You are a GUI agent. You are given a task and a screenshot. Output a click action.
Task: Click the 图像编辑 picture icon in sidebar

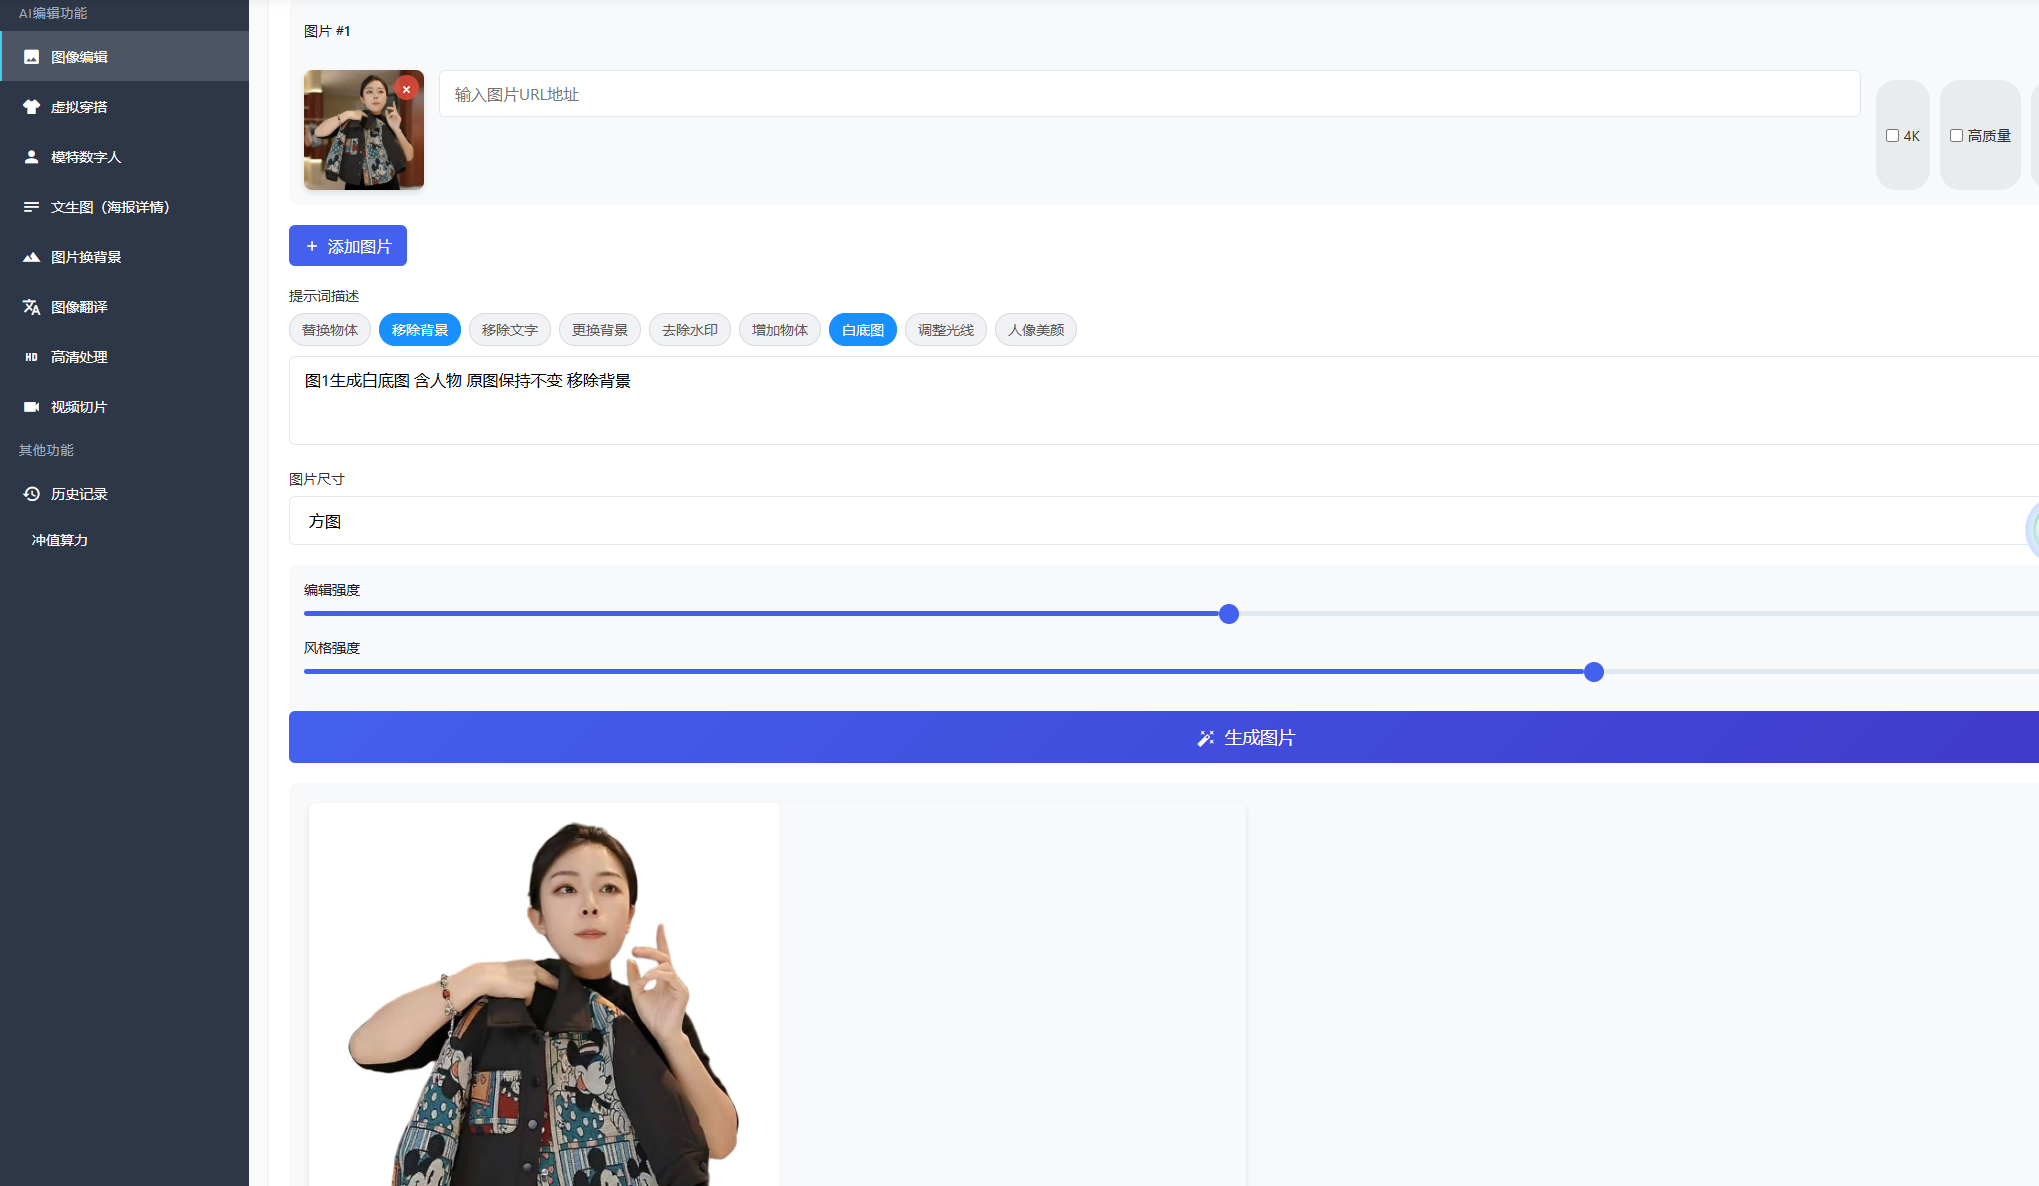(32, 57)
